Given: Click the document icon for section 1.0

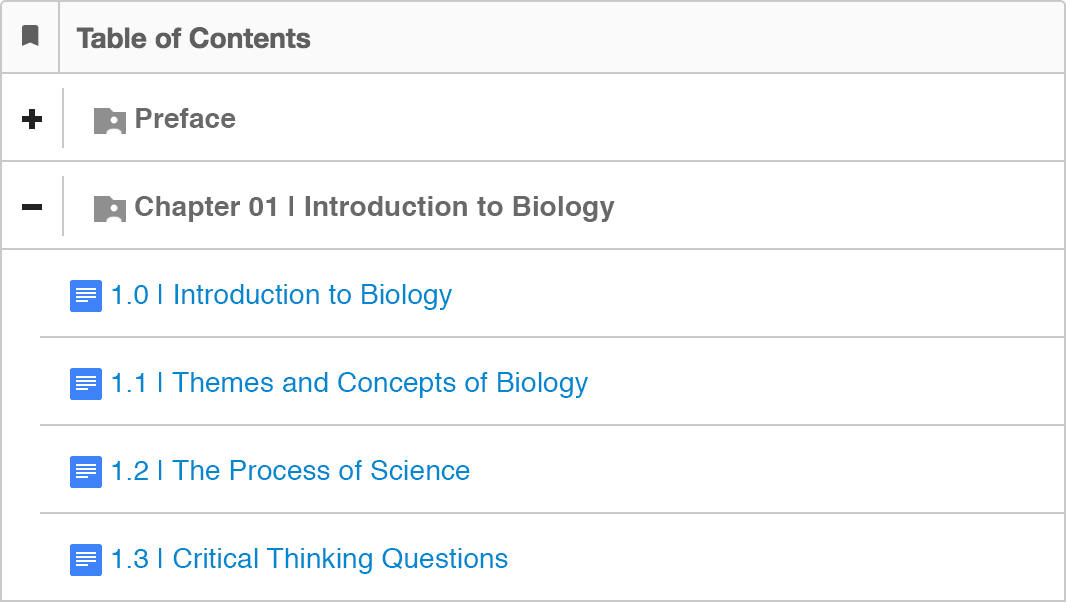Looking at the screenshot, I should click(x=86, y=296).
